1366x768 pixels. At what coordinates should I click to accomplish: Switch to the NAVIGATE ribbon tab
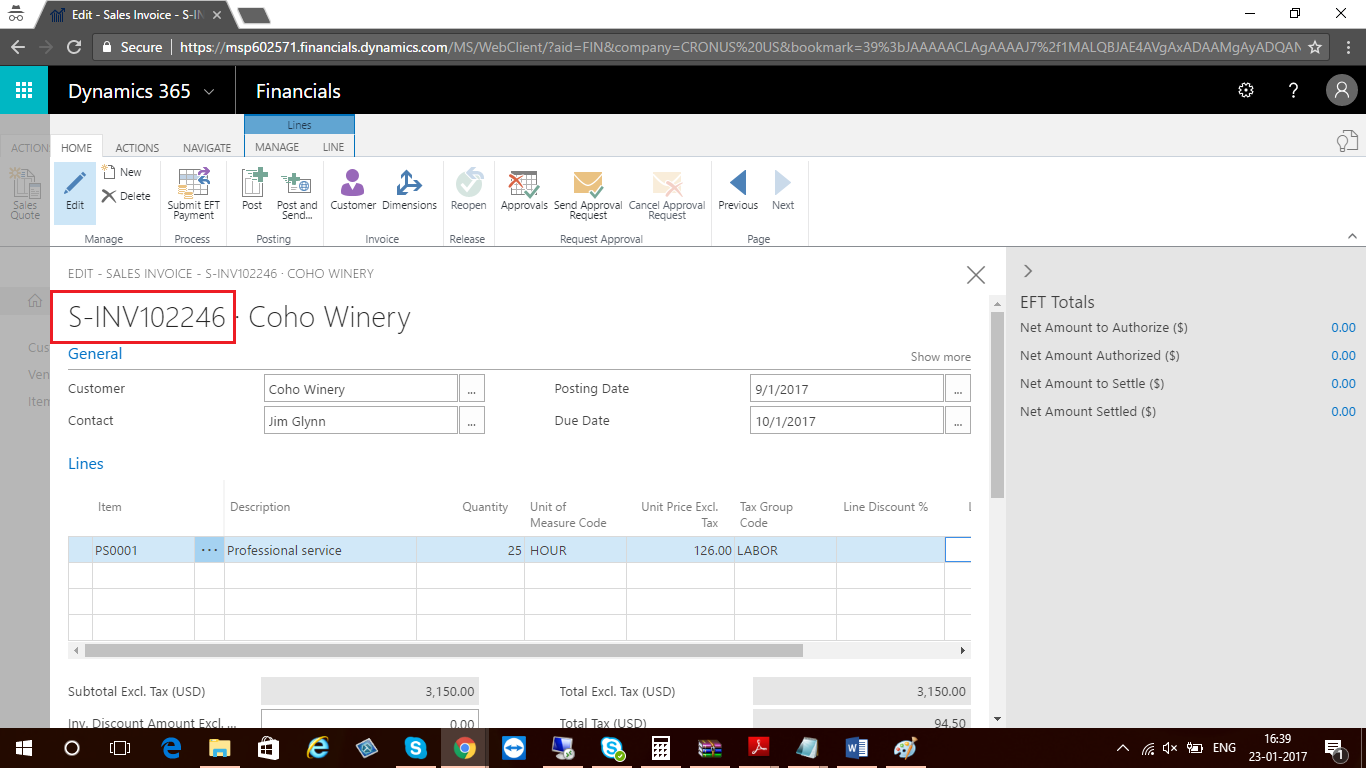pyautogui.click(x=207, y=147)
